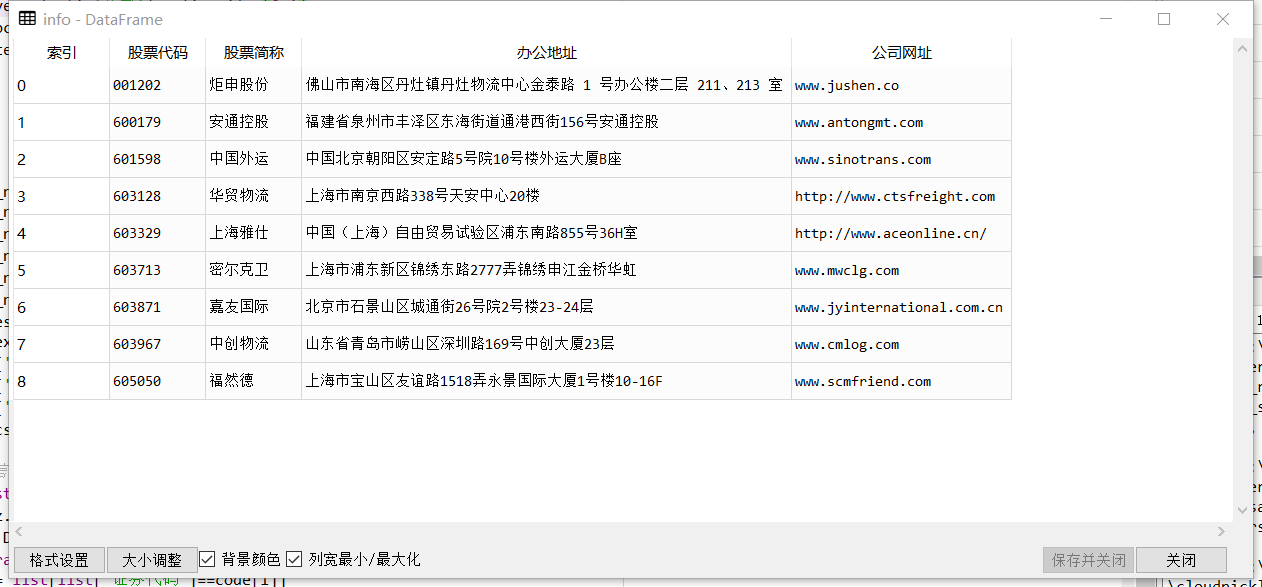1262x587 pixels.
Task: Select the www.mwclg.com cell
Action: (902, 271)
